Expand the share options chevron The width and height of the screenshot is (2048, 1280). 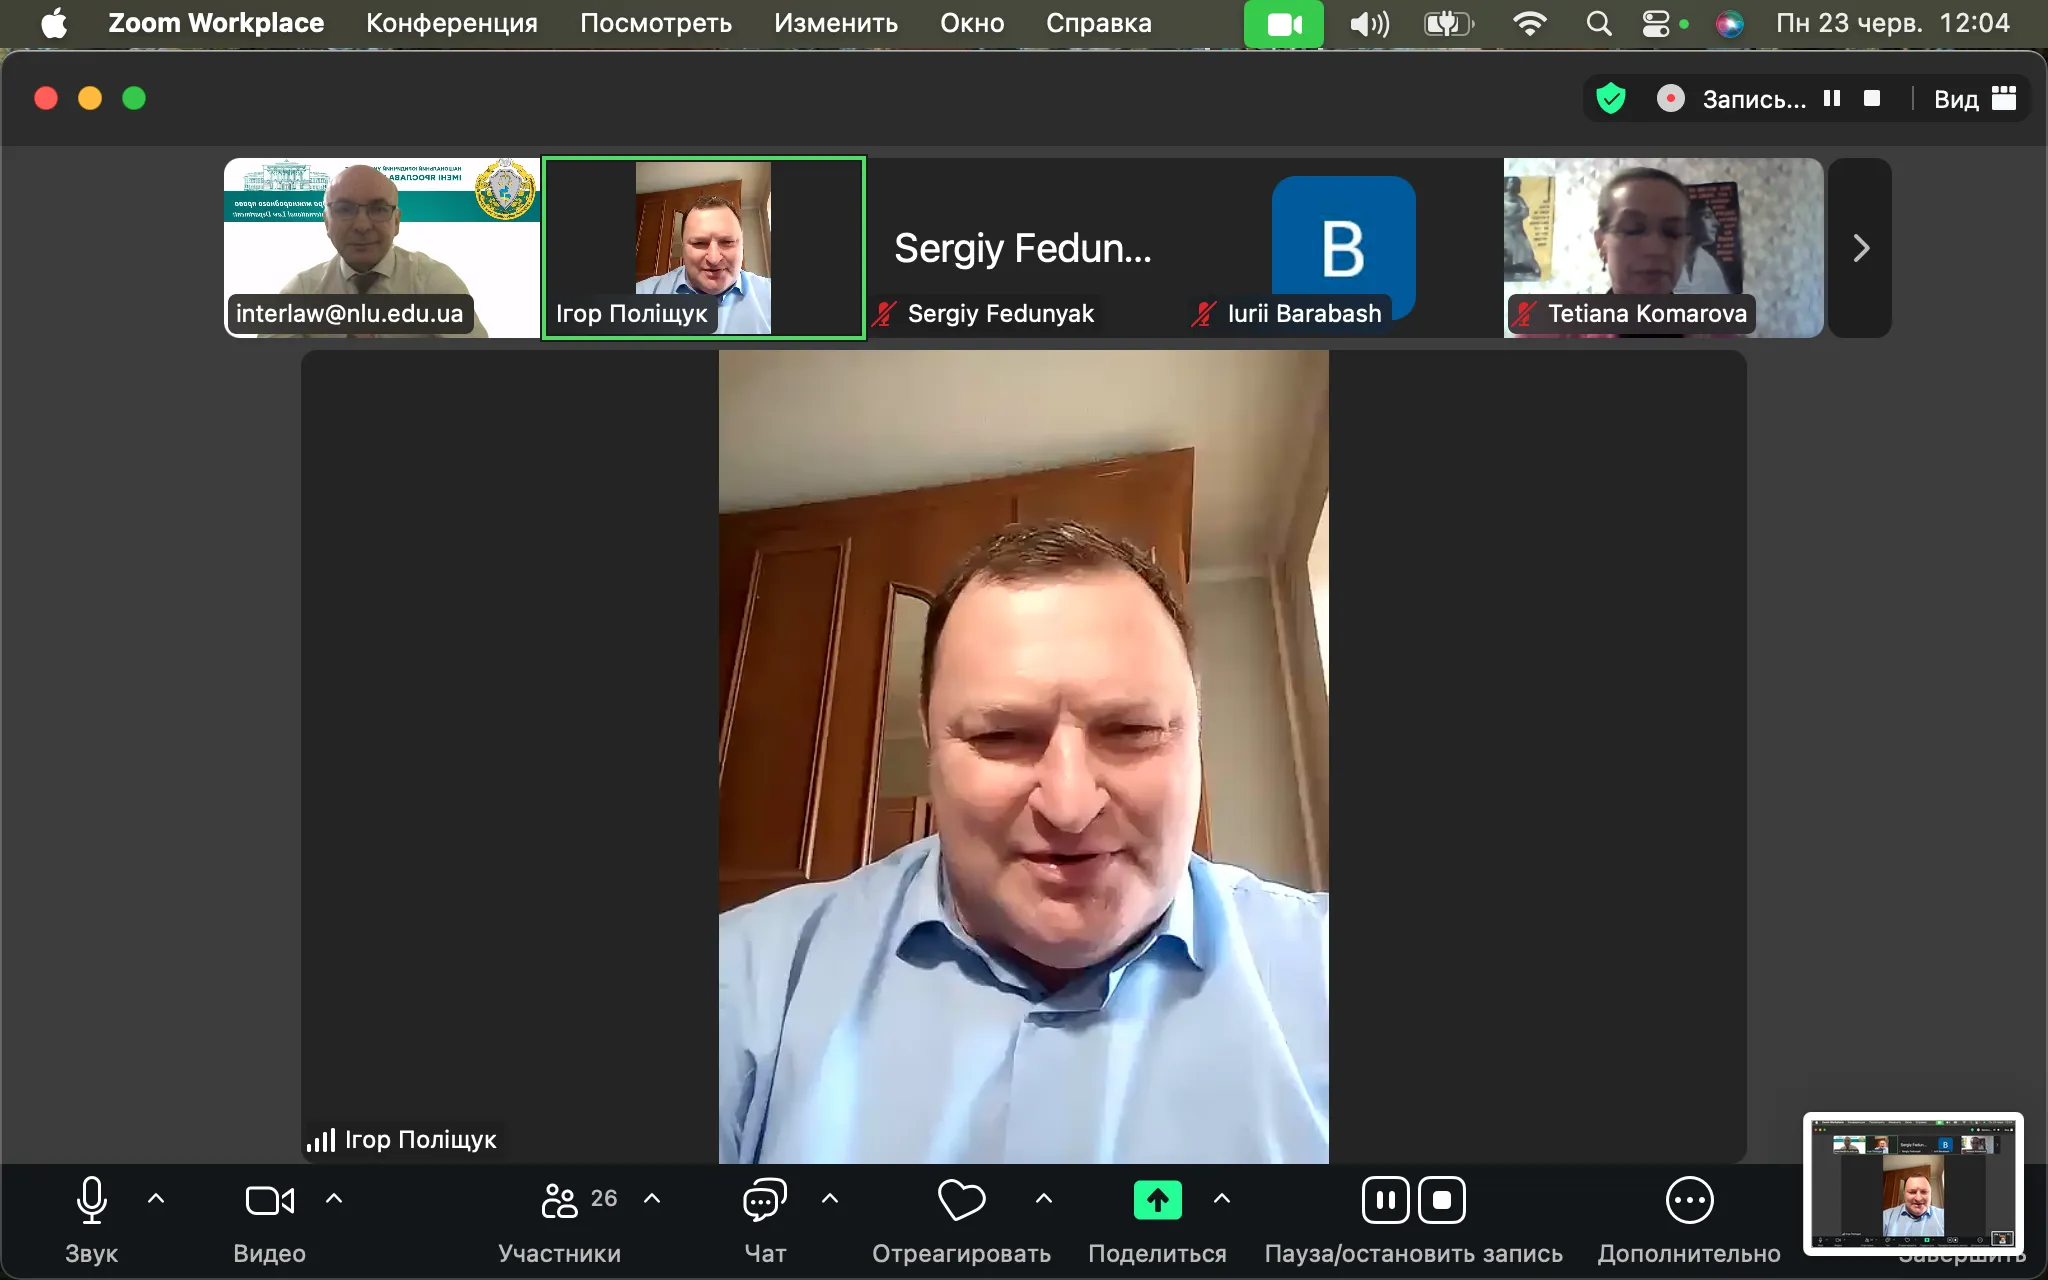point(1222,1198)
